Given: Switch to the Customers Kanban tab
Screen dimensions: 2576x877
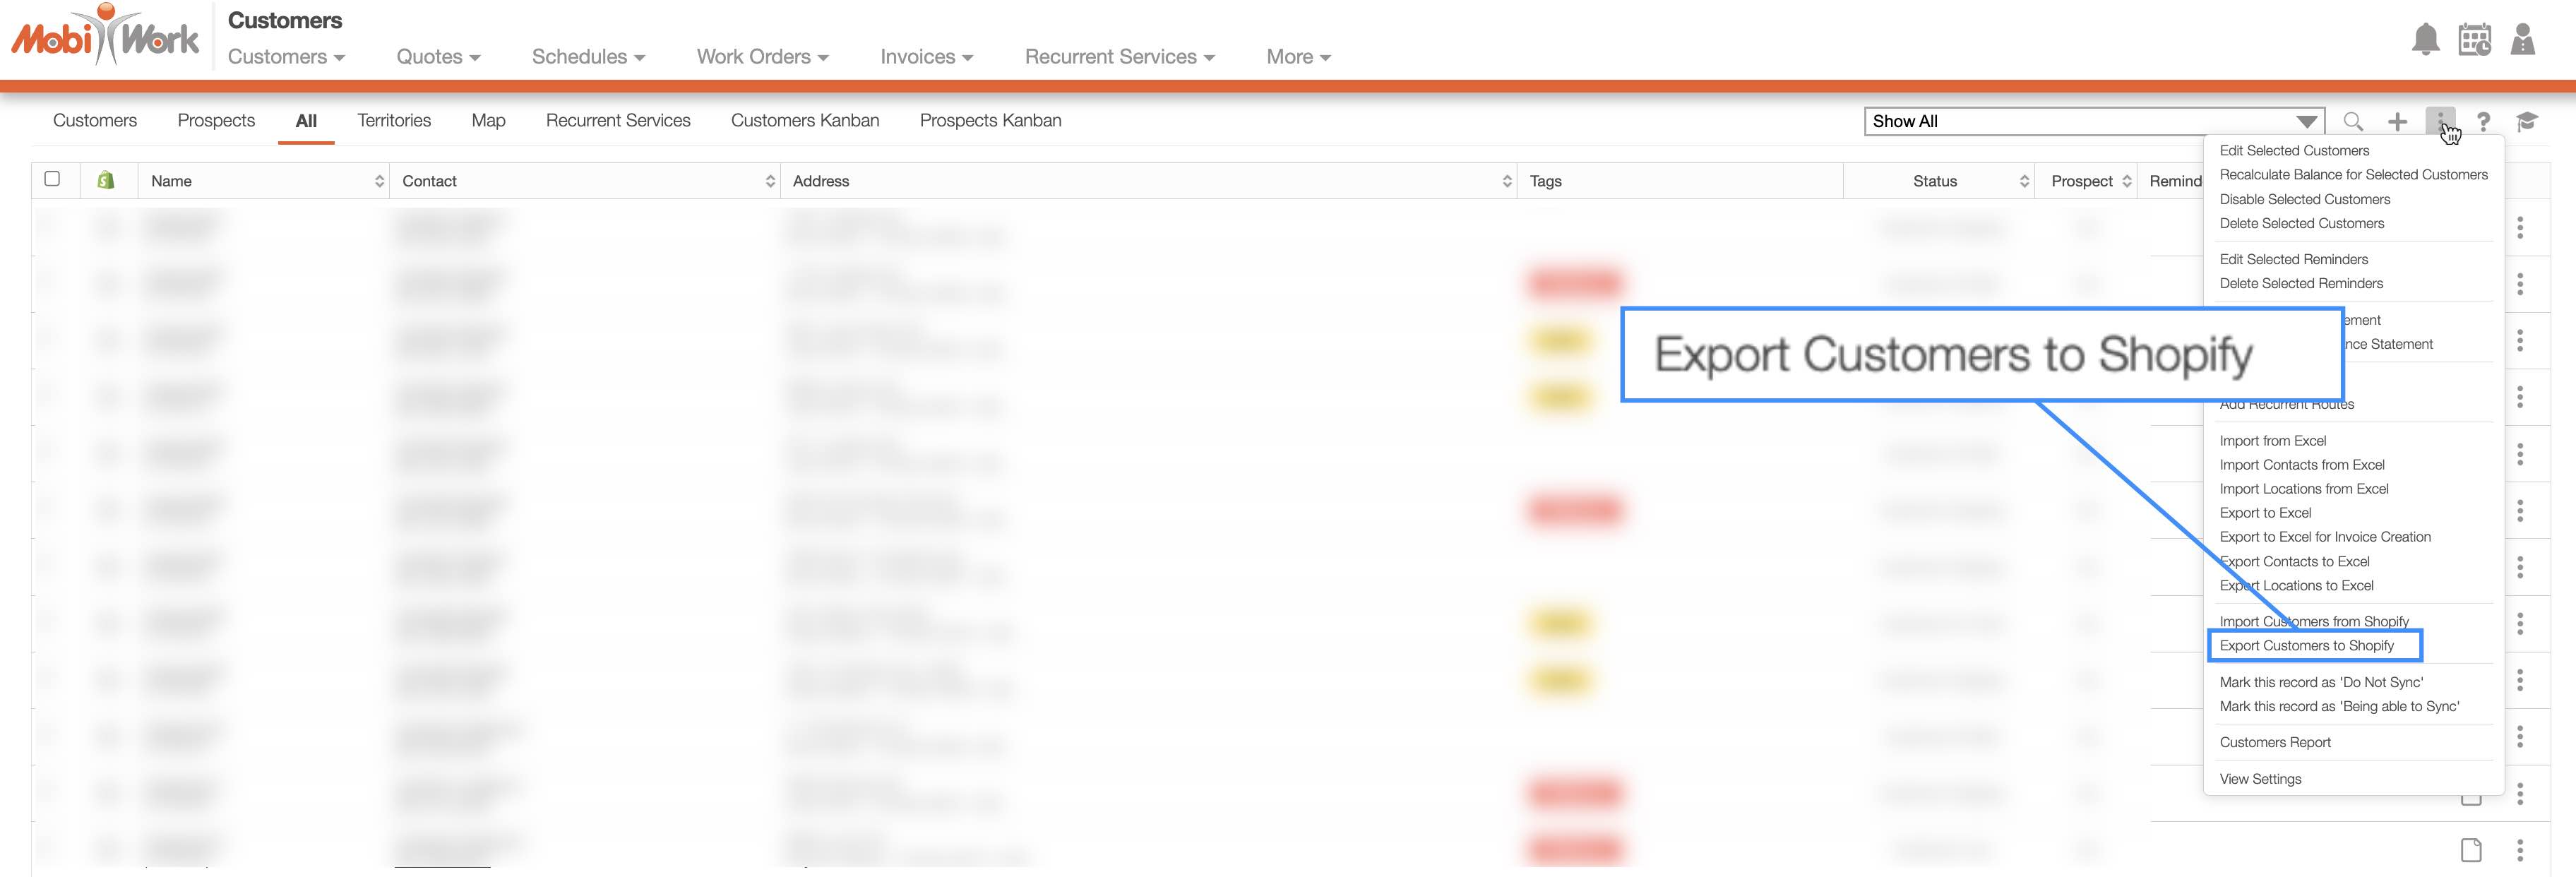Looking at the screenshot, I should click(804, 120).
